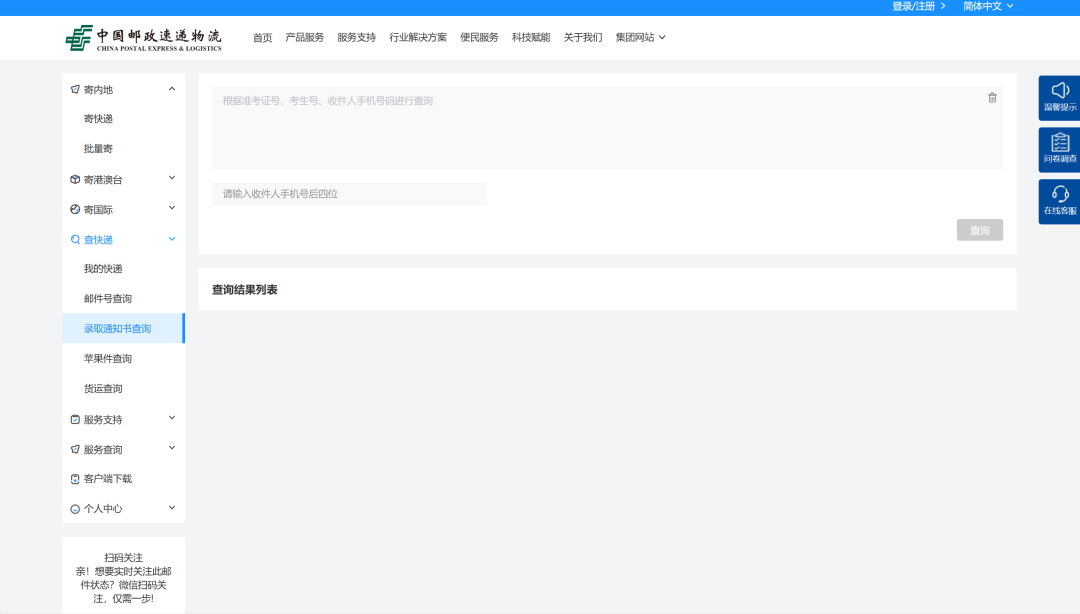Click the 个人中心 smiley icon
This screenshot has width=1080, height=614.
75,509
